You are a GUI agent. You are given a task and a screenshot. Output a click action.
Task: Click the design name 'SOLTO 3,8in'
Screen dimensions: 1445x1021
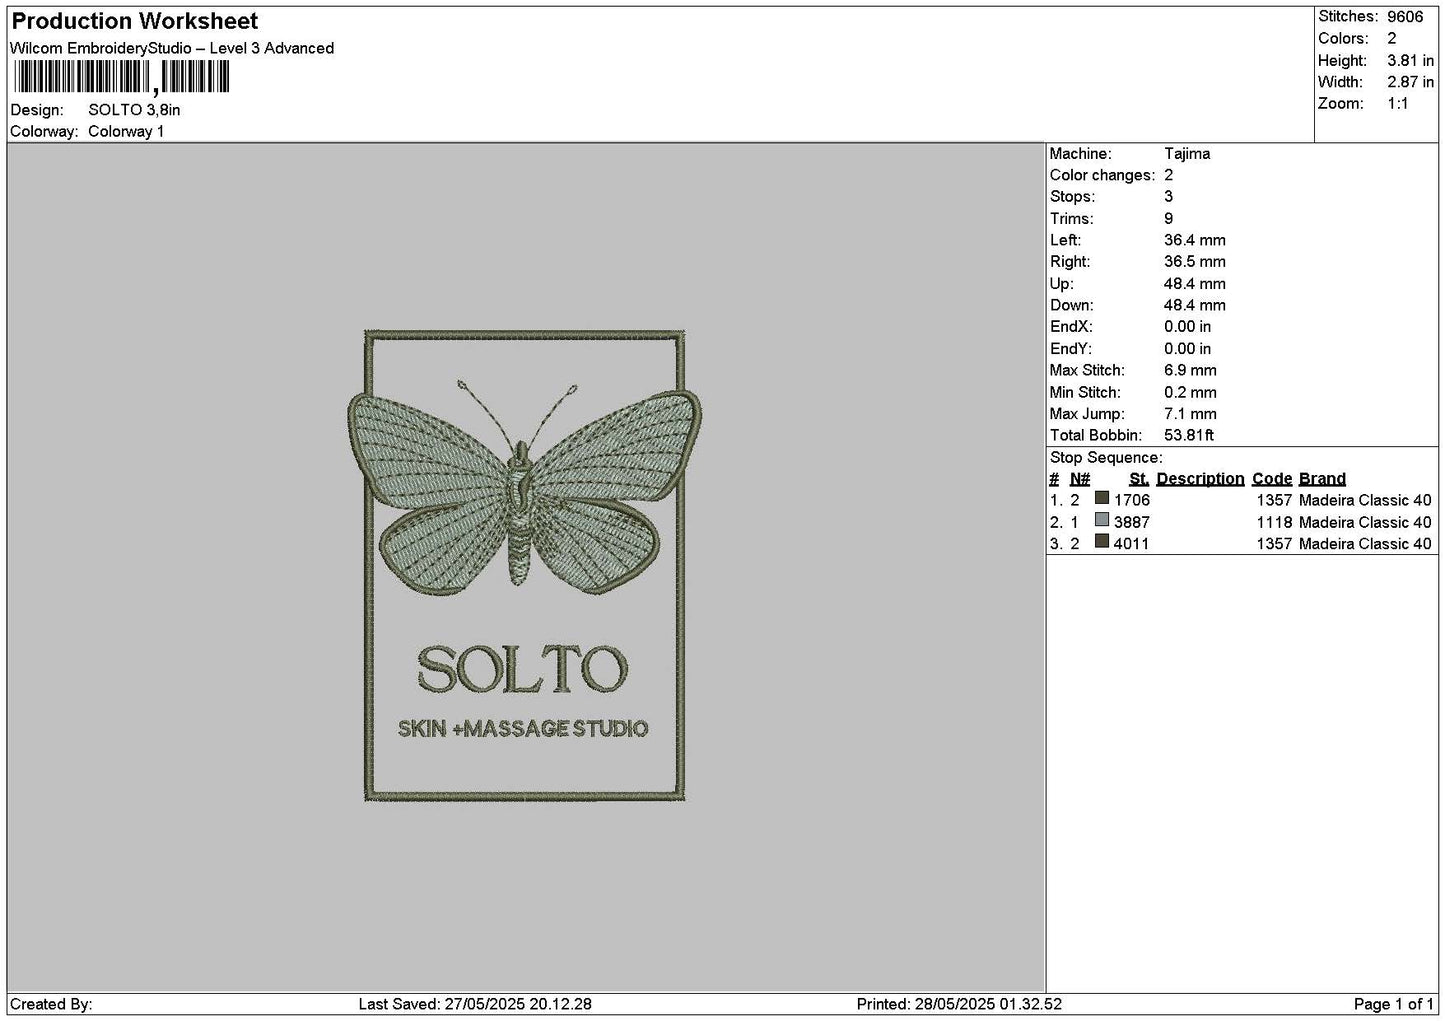point(134,110)
